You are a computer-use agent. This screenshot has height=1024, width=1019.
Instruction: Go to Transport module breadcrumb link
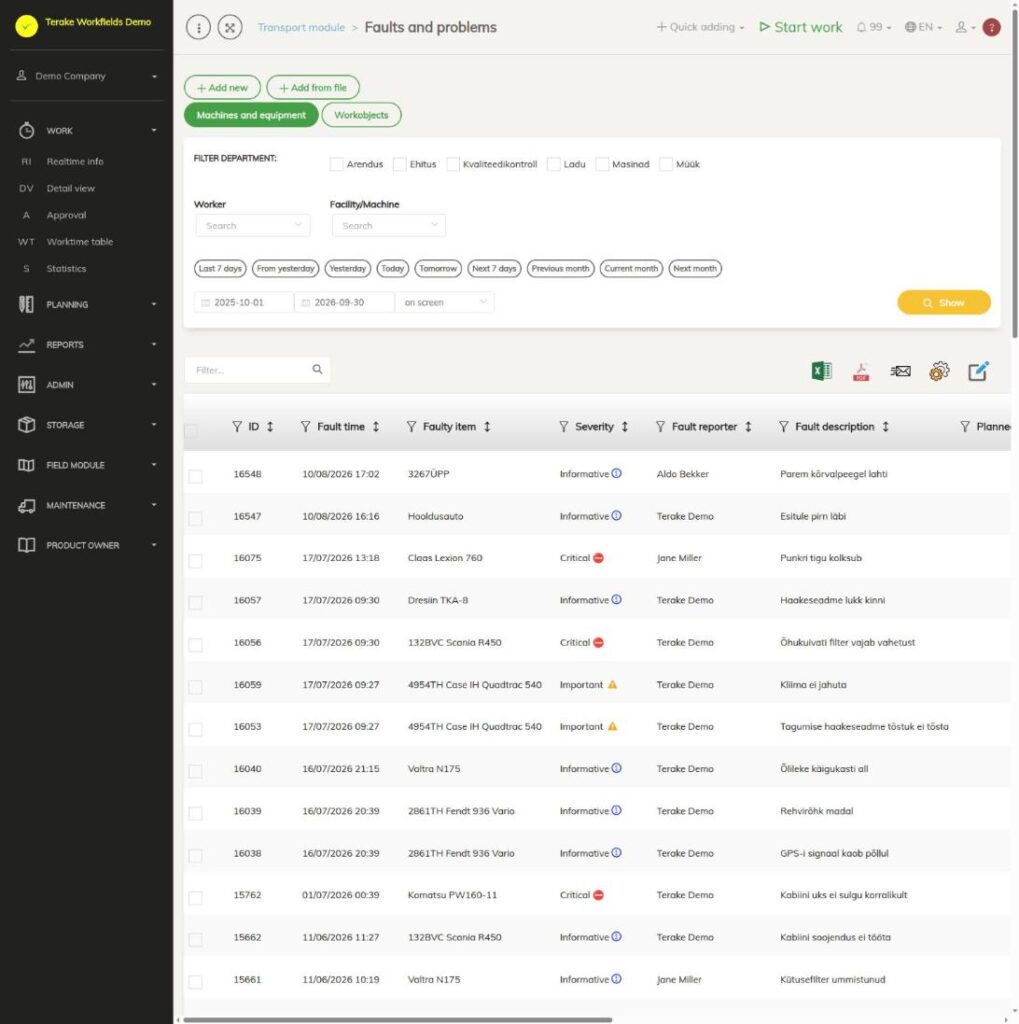301,27
